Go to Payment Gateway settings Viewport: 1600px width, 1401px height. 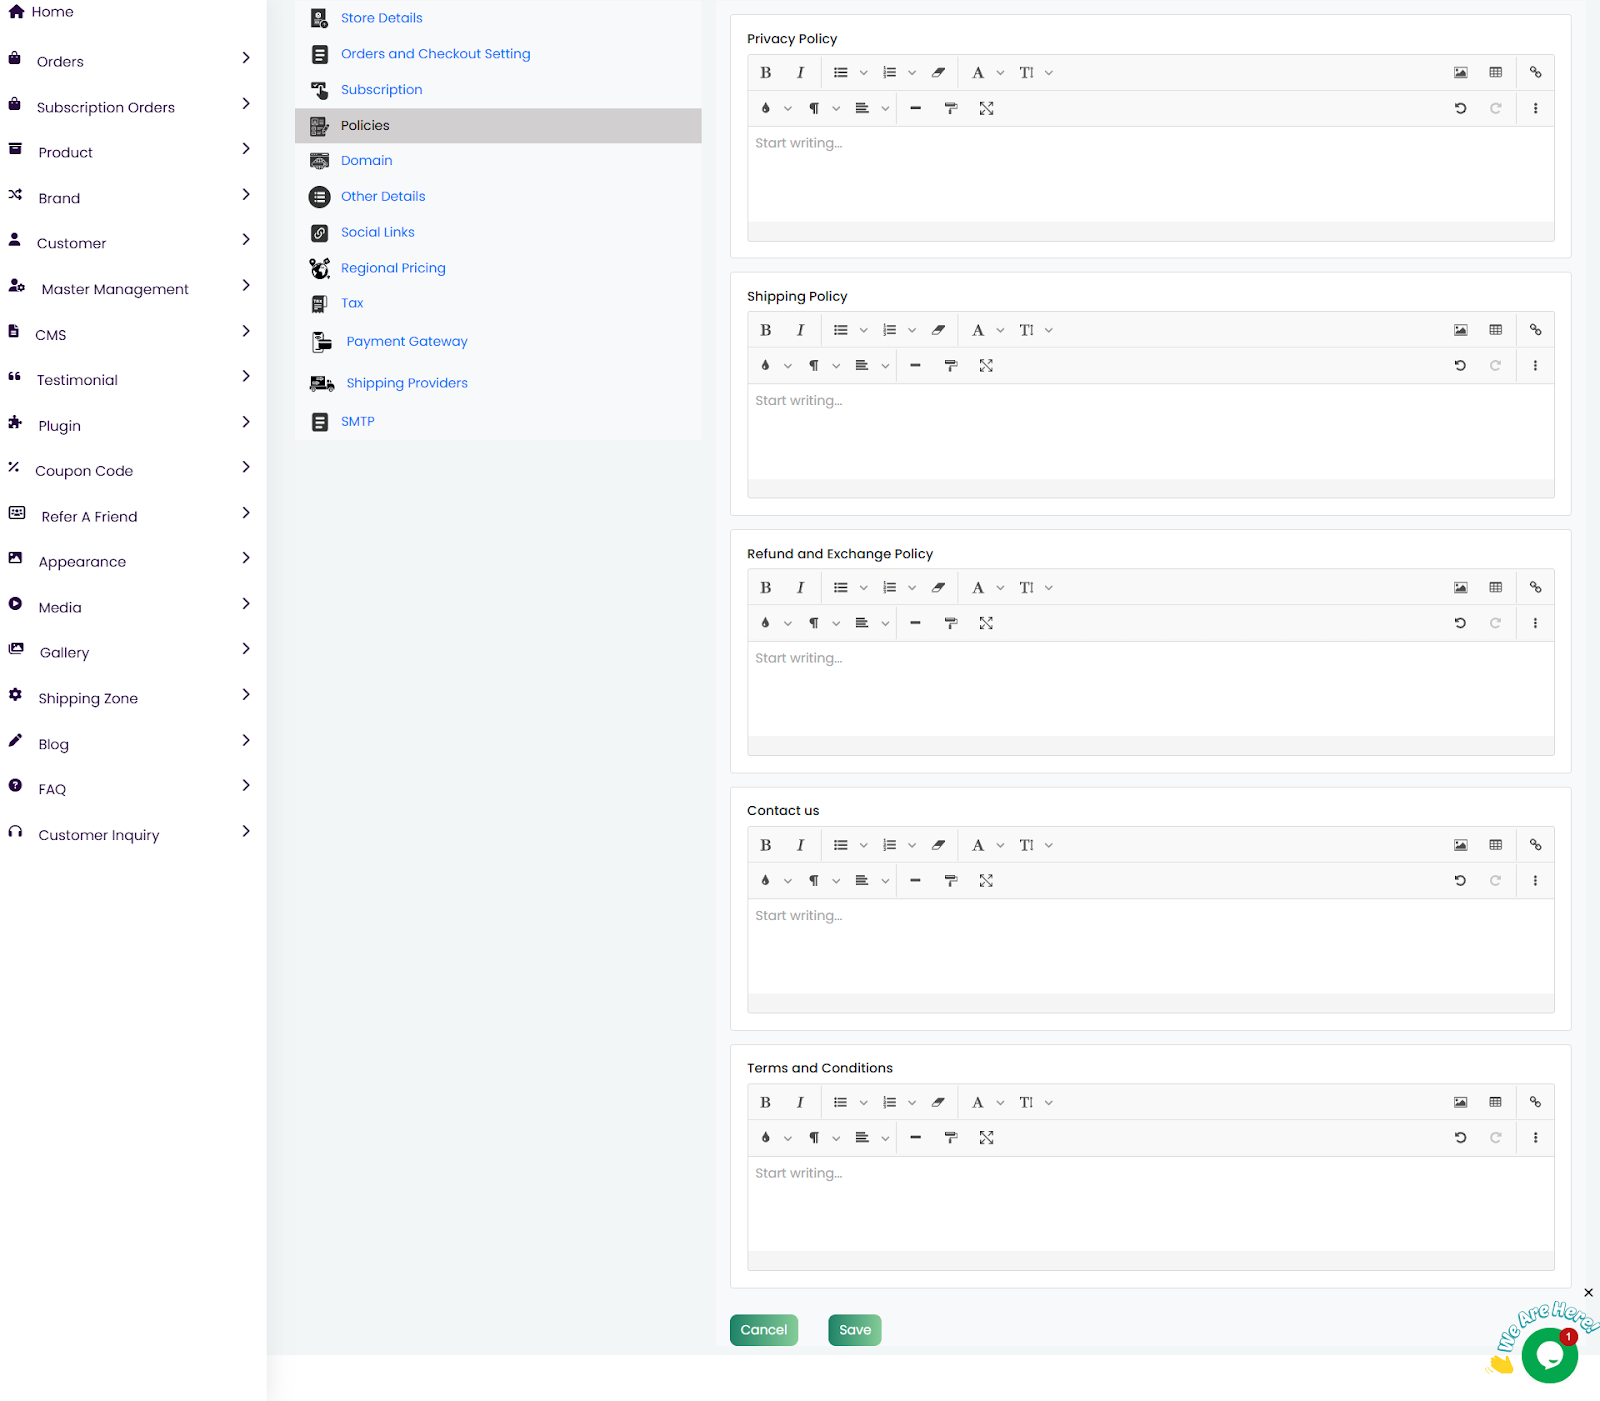(x=406, y=342)
